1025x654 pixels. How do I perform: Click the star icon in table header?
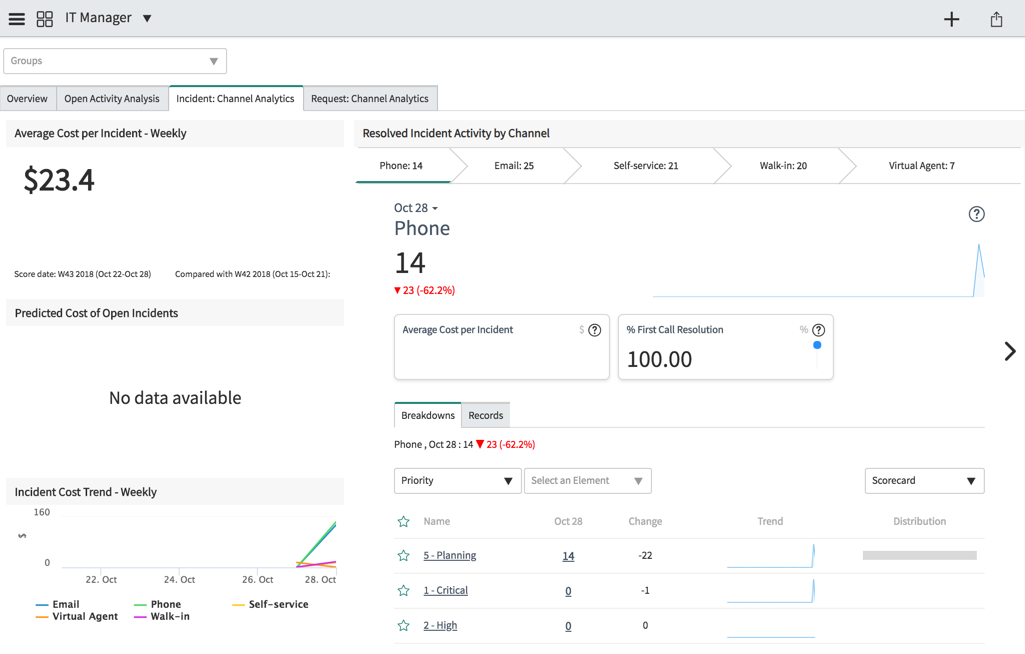403,521
